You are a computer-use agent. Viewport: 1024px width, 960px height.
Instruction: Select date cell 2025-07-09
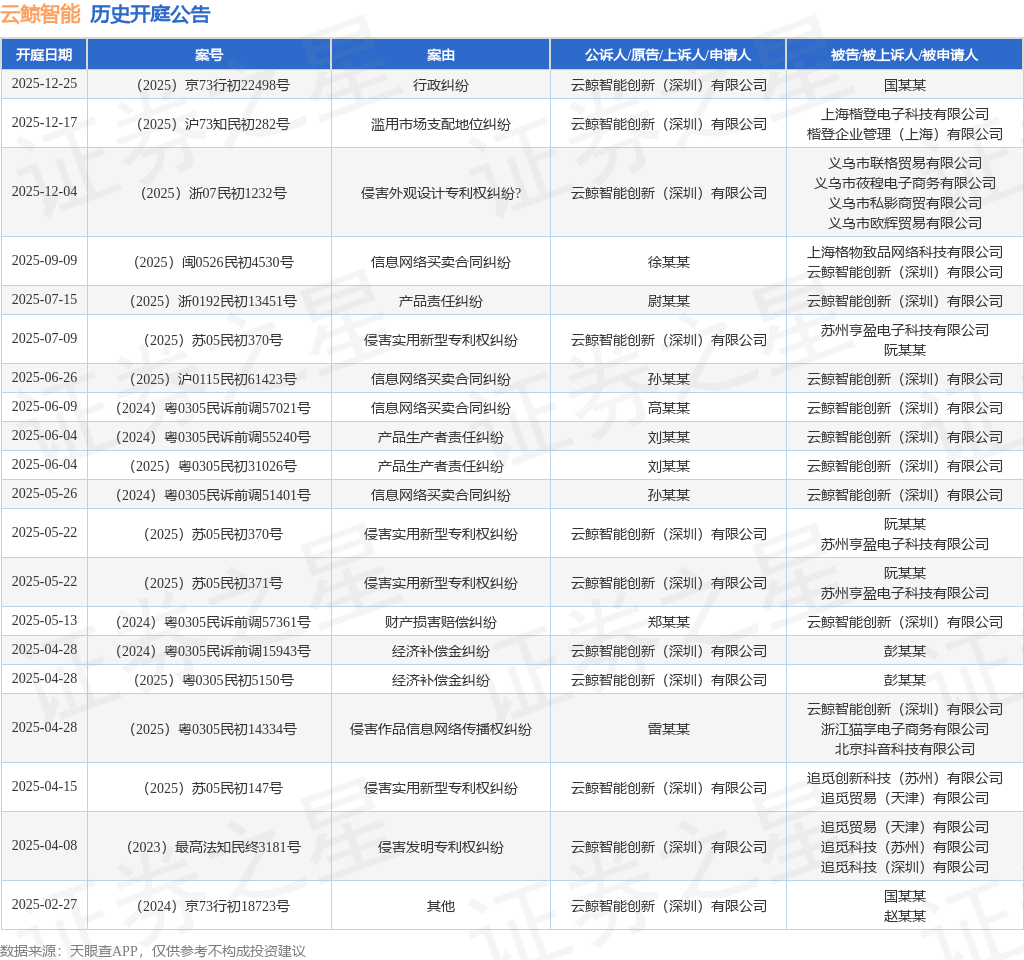pyautogui.click(x=44, y=338)
